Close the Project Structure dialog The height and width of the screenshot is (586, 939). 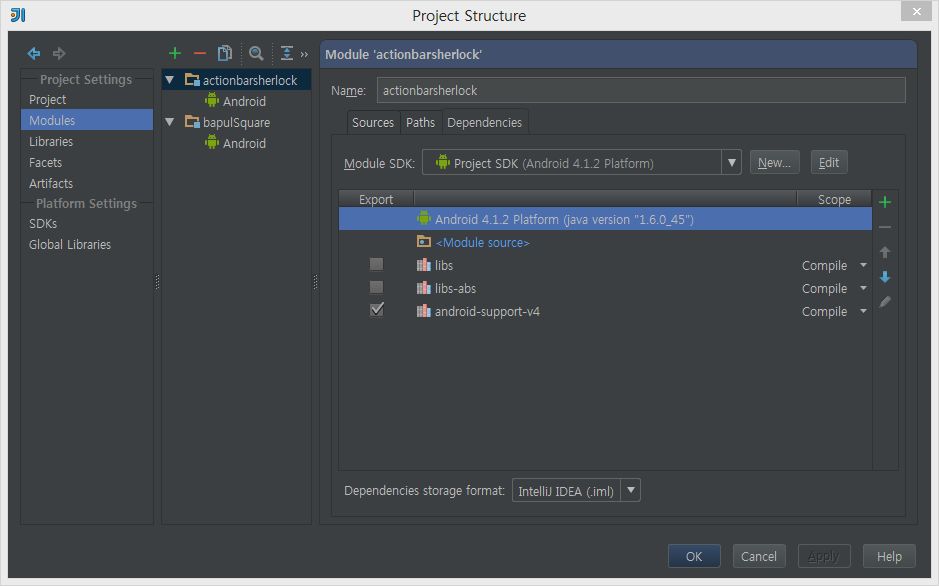(917, 11)
